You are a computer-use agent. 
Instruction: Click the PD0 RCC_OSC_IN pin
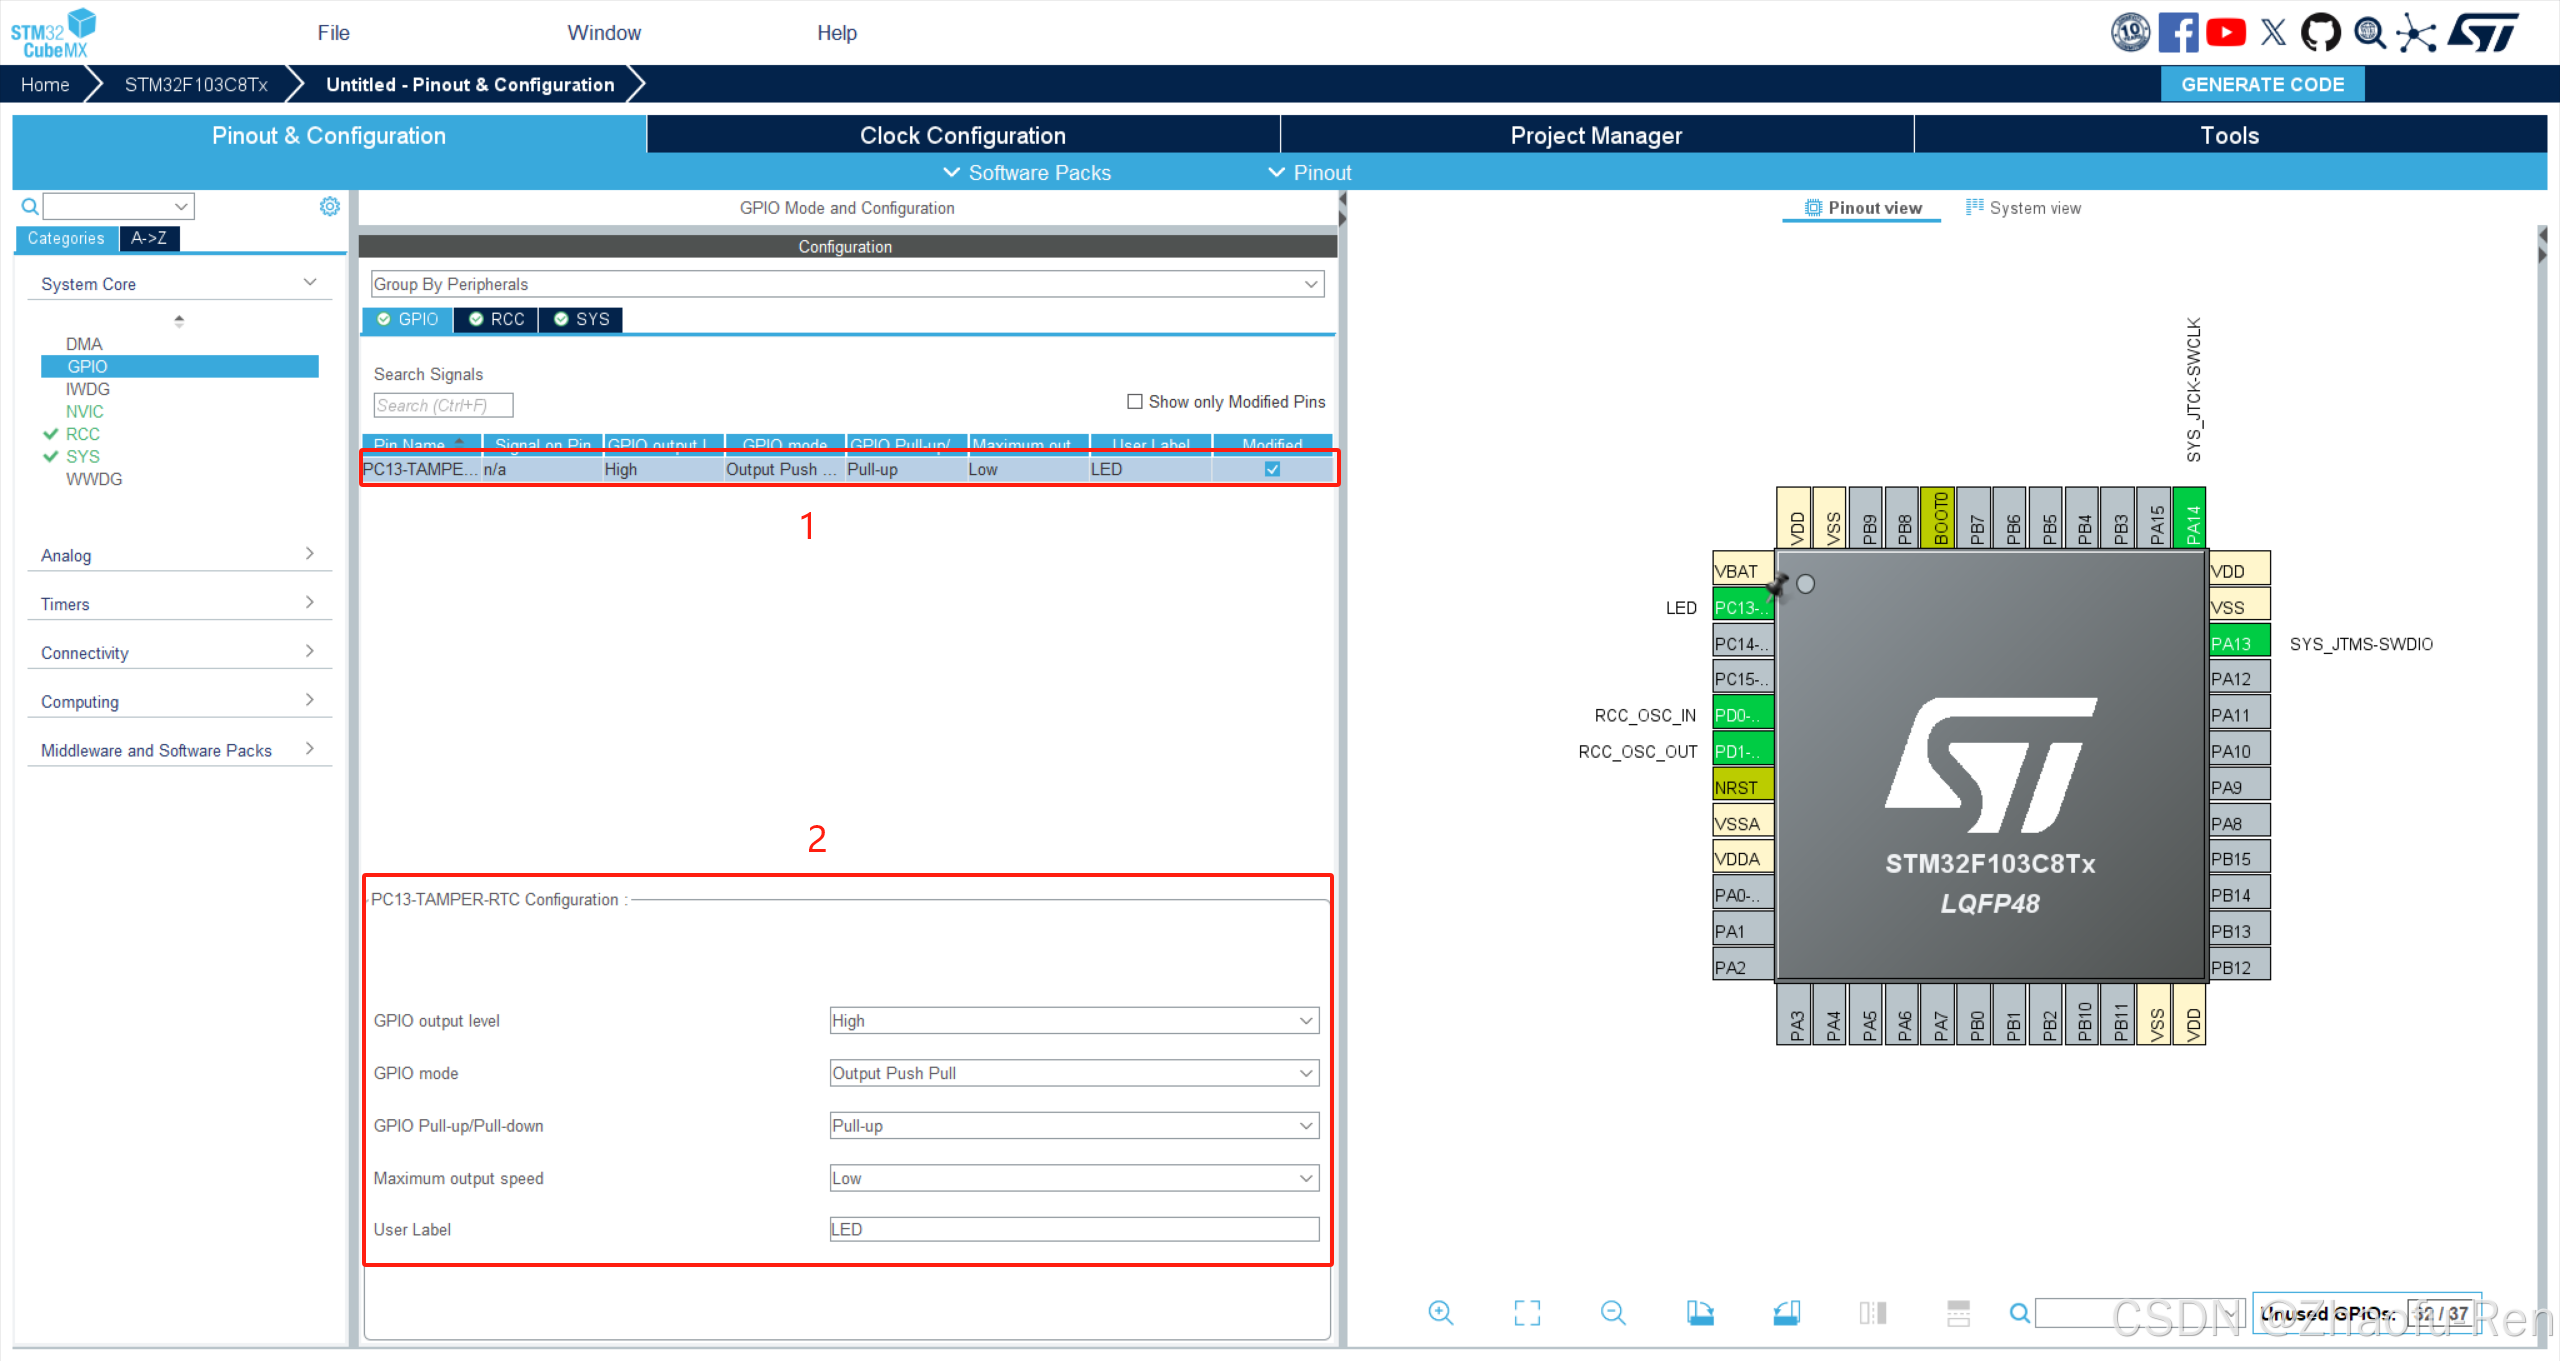[1742, 715]
